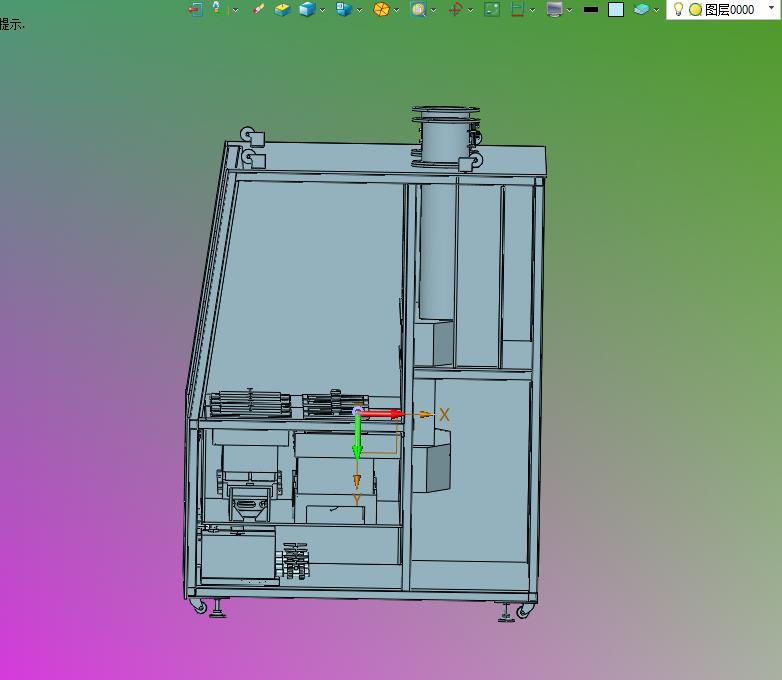Screen dimensions: 782x680
Task: Click the red section/dimension bracket icon
Action: pos(518,9)
